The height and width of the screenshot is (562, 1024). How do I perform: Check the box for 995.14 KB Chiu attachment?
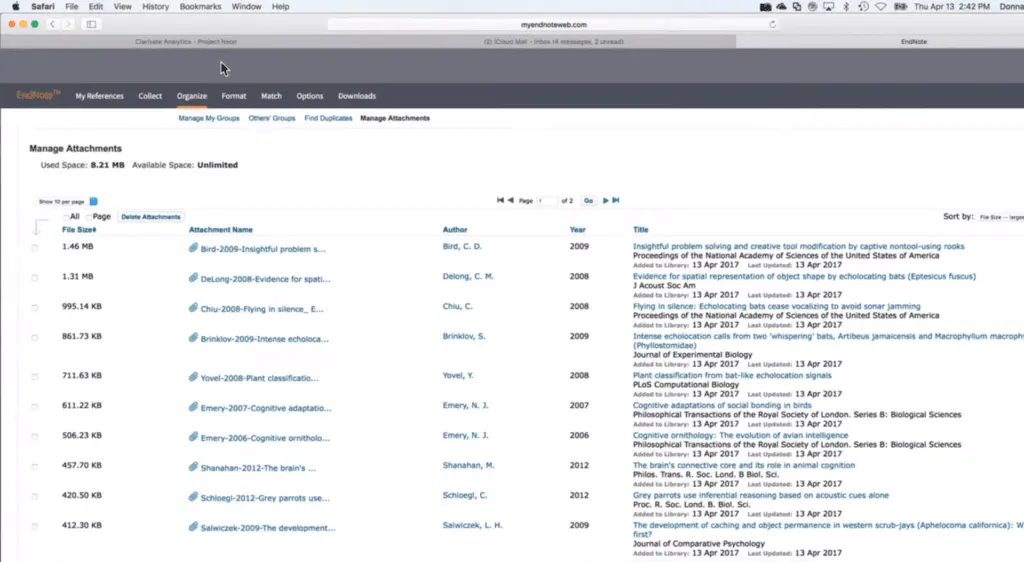click(35, 307)
